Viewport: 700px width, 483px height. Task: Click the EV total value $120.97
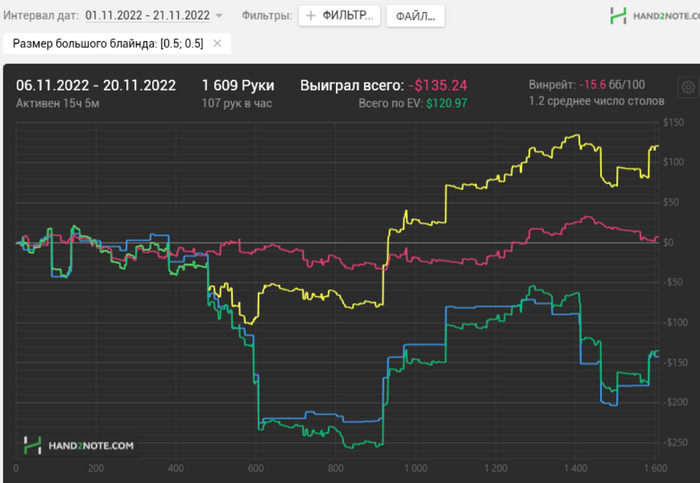(x=446, y=104)
